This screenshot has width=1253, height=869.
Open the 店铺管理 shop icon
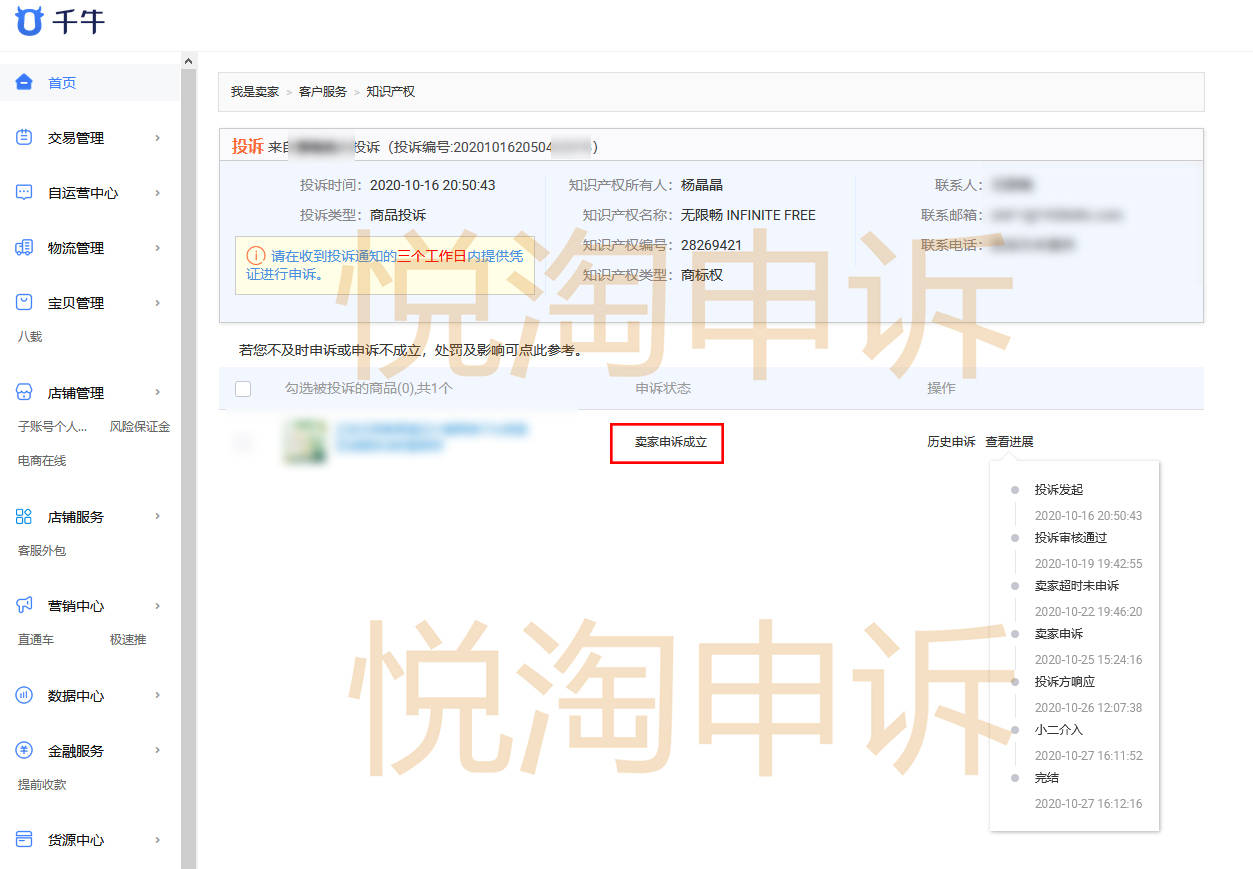coord(24,393)
